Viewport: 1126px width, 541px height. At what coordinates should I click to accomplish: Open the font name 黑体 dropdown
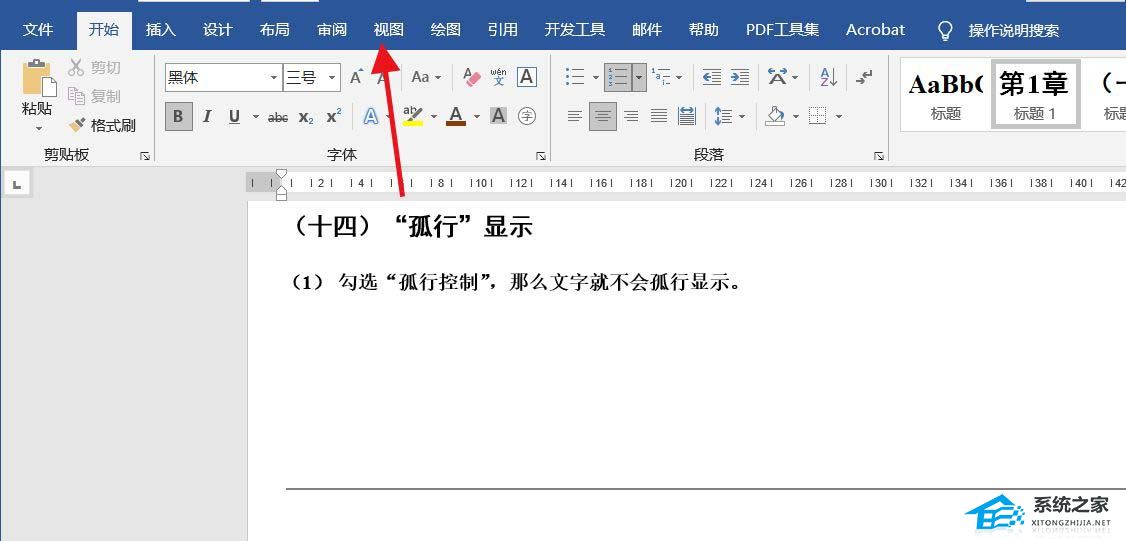(274, 78)
